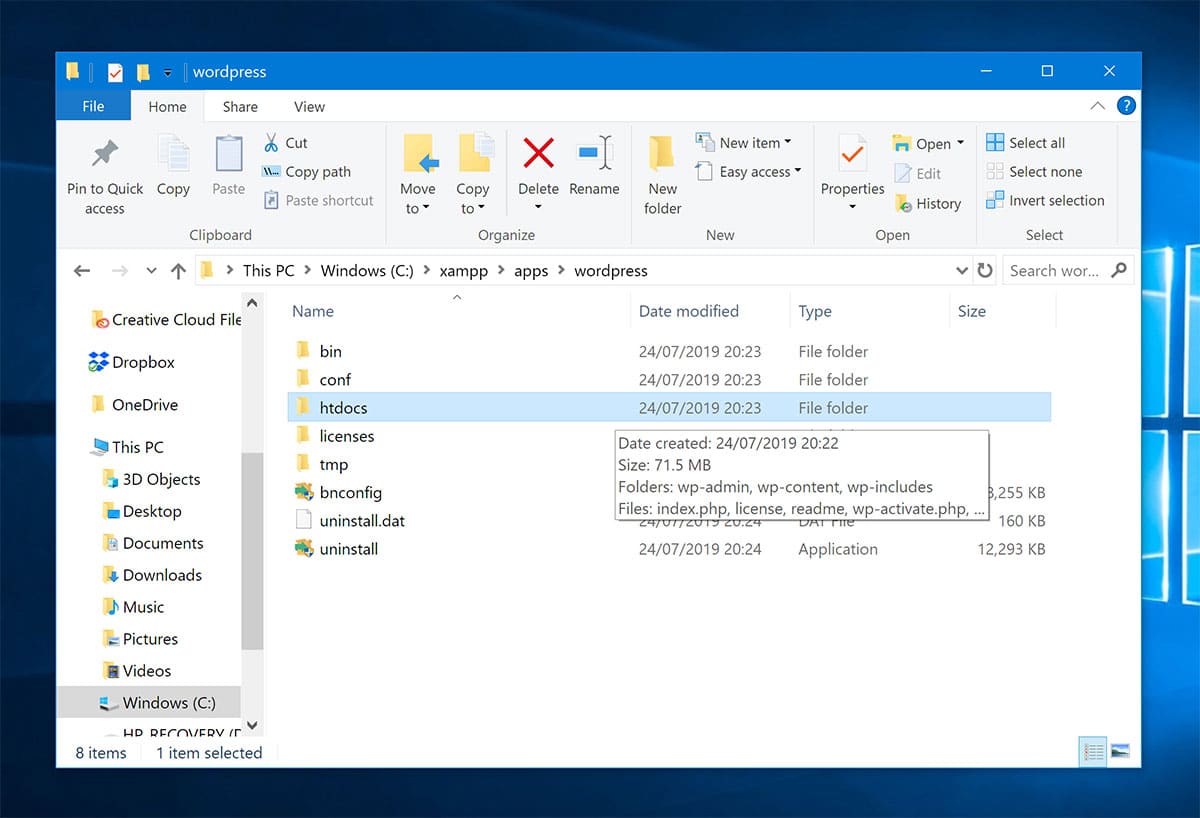The width and height of the screenshot is (1200, 818).
Task: Click New folder icon in title bar
Action: [143, 72]
